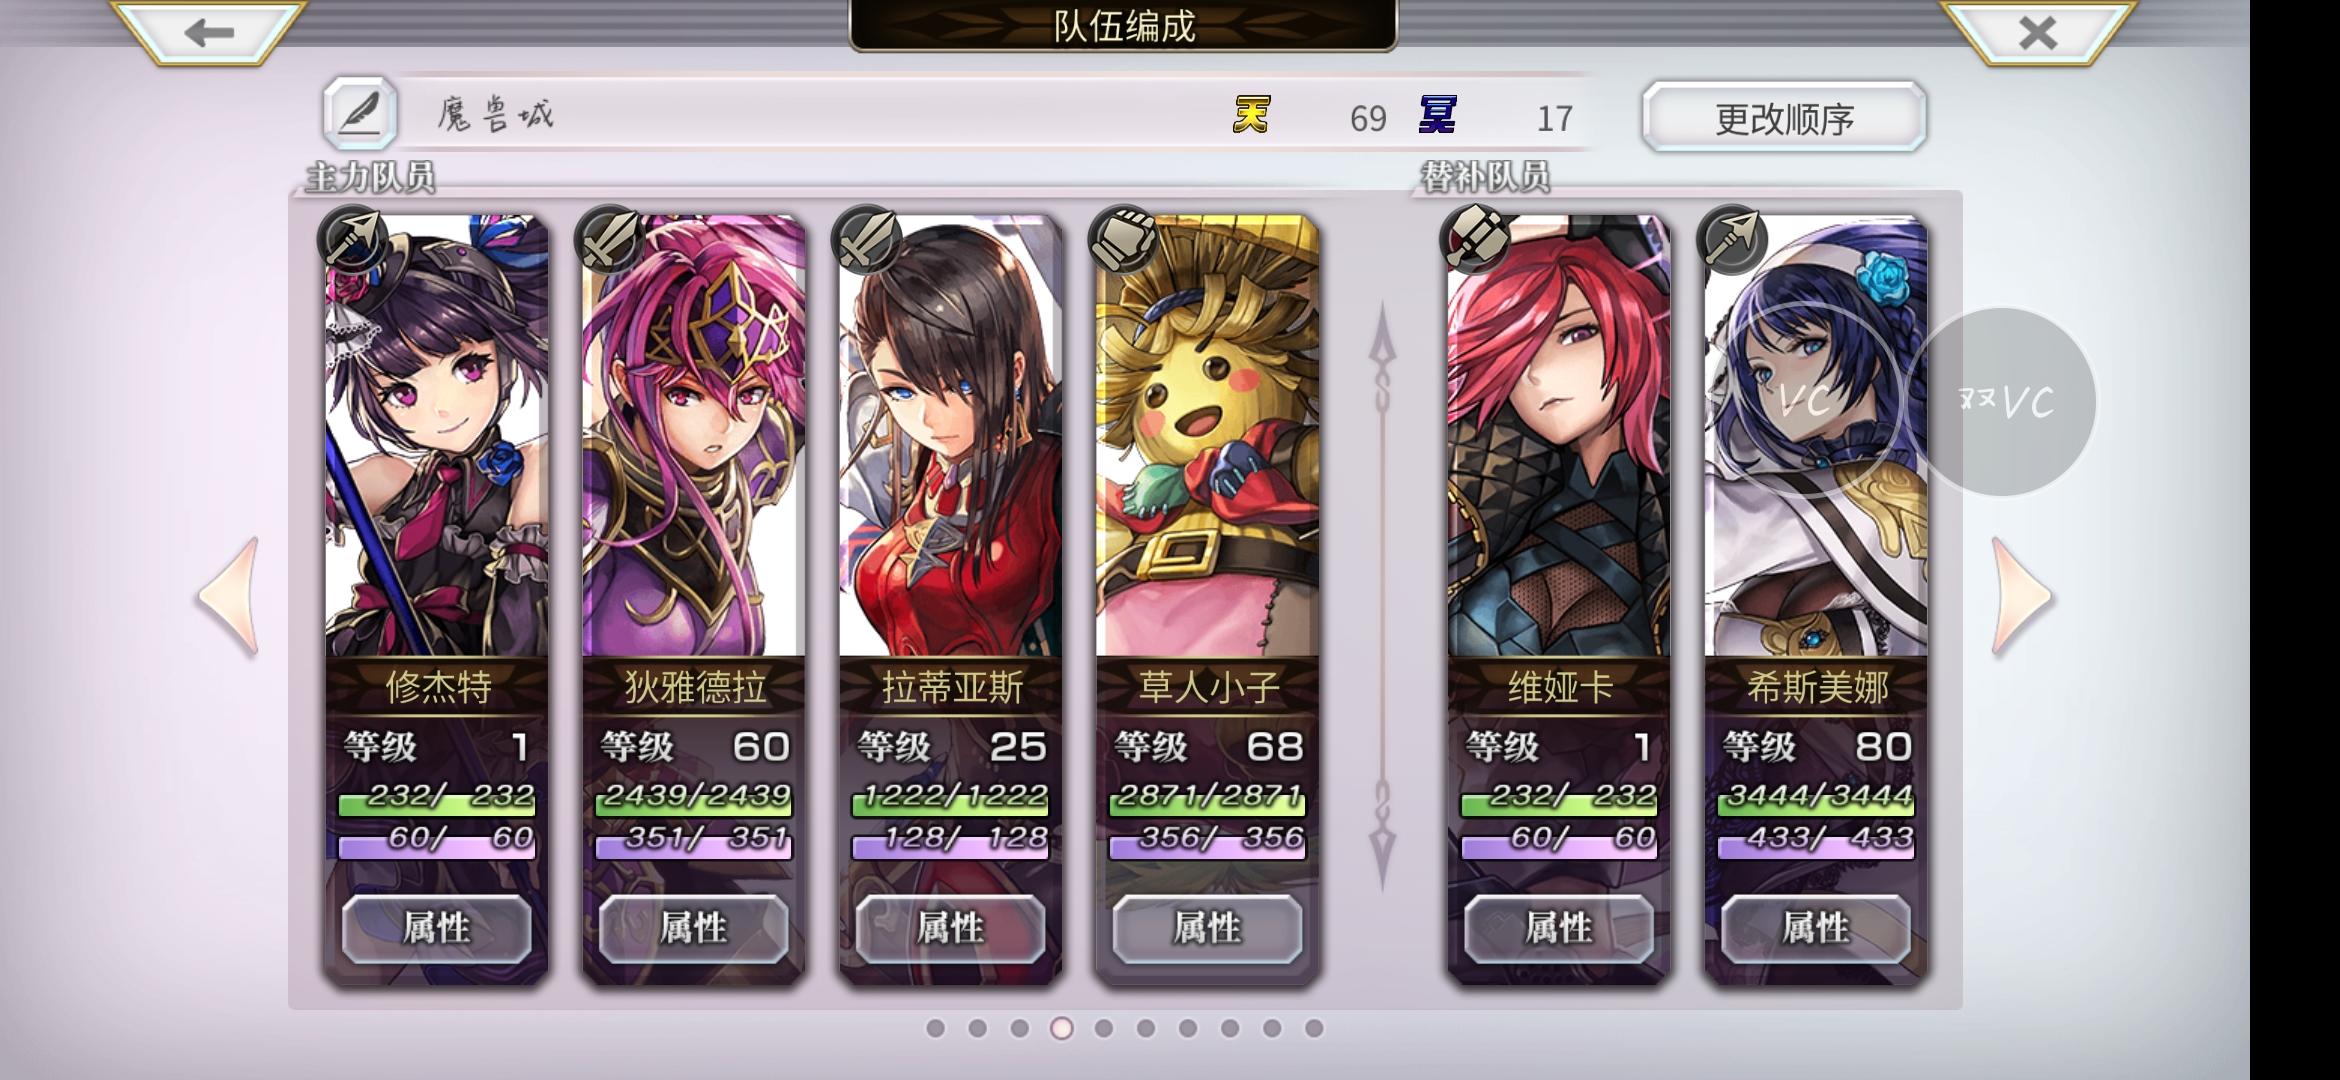Click the fist class icon on 草人小子

[1122, 240]
